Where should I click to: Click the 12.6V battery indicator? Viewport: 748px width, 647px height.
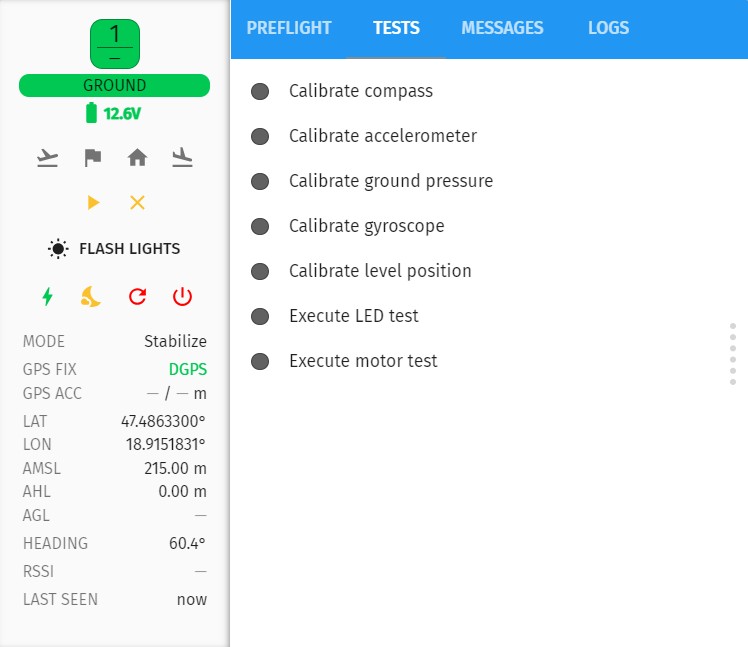click(x=114, y=114)
